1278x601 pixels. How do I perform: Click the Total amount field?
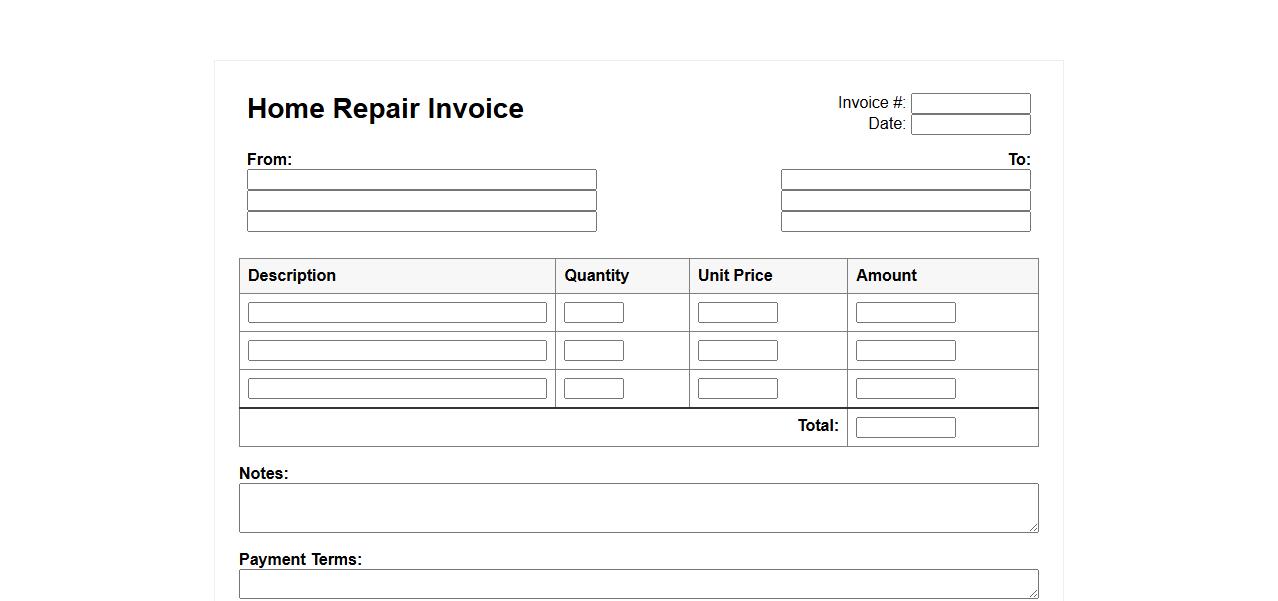click(905, 428)
